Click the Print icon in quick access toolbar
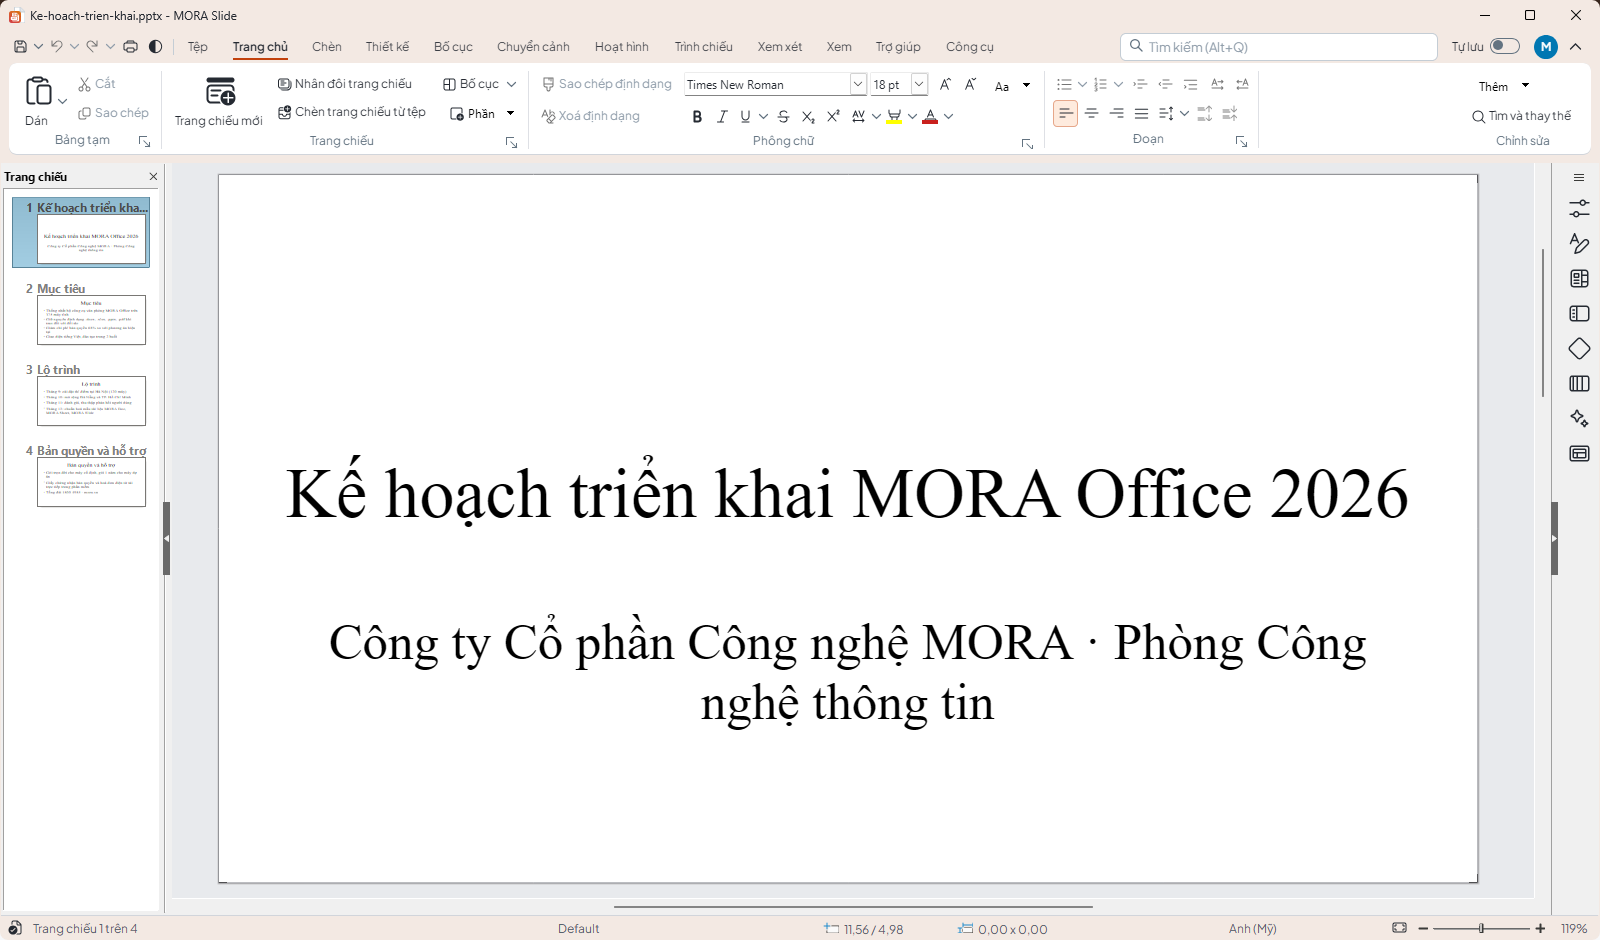The image size is (1600, 940). click(x=130, y=47)
